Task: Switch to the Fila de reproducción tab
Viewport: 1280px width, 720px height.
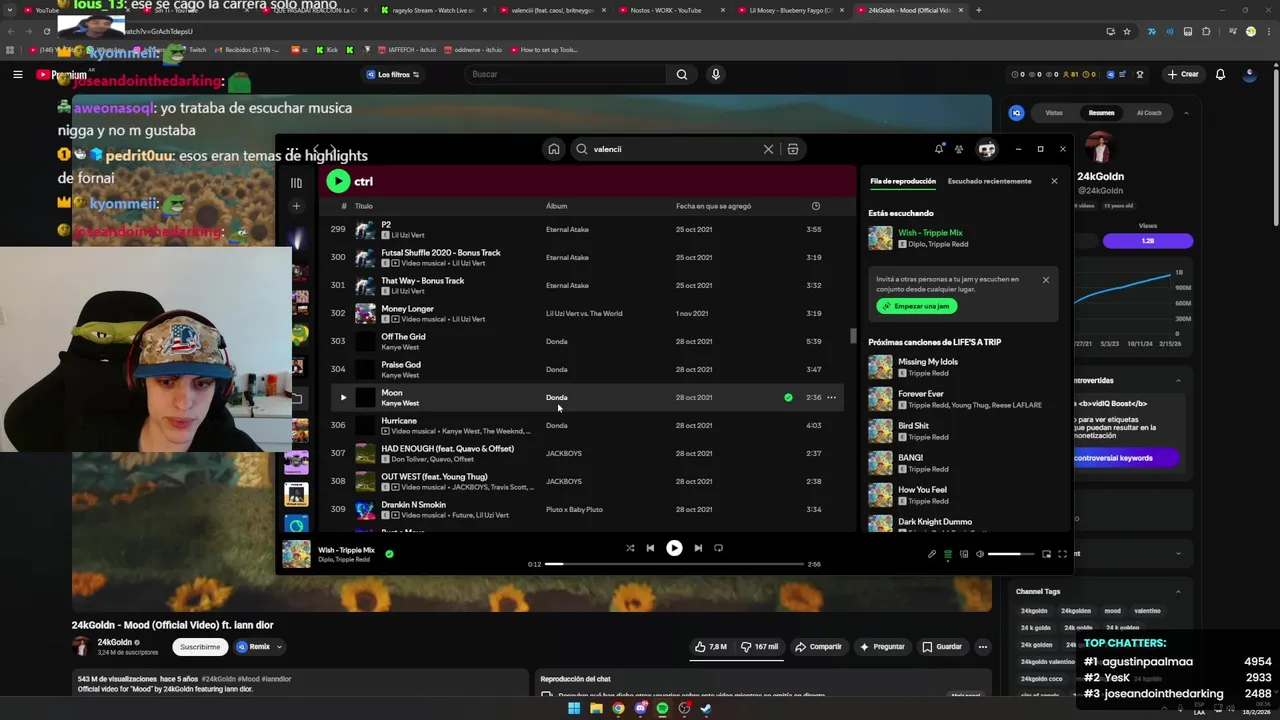Action: pyautogui.click(x=903, y=181)
